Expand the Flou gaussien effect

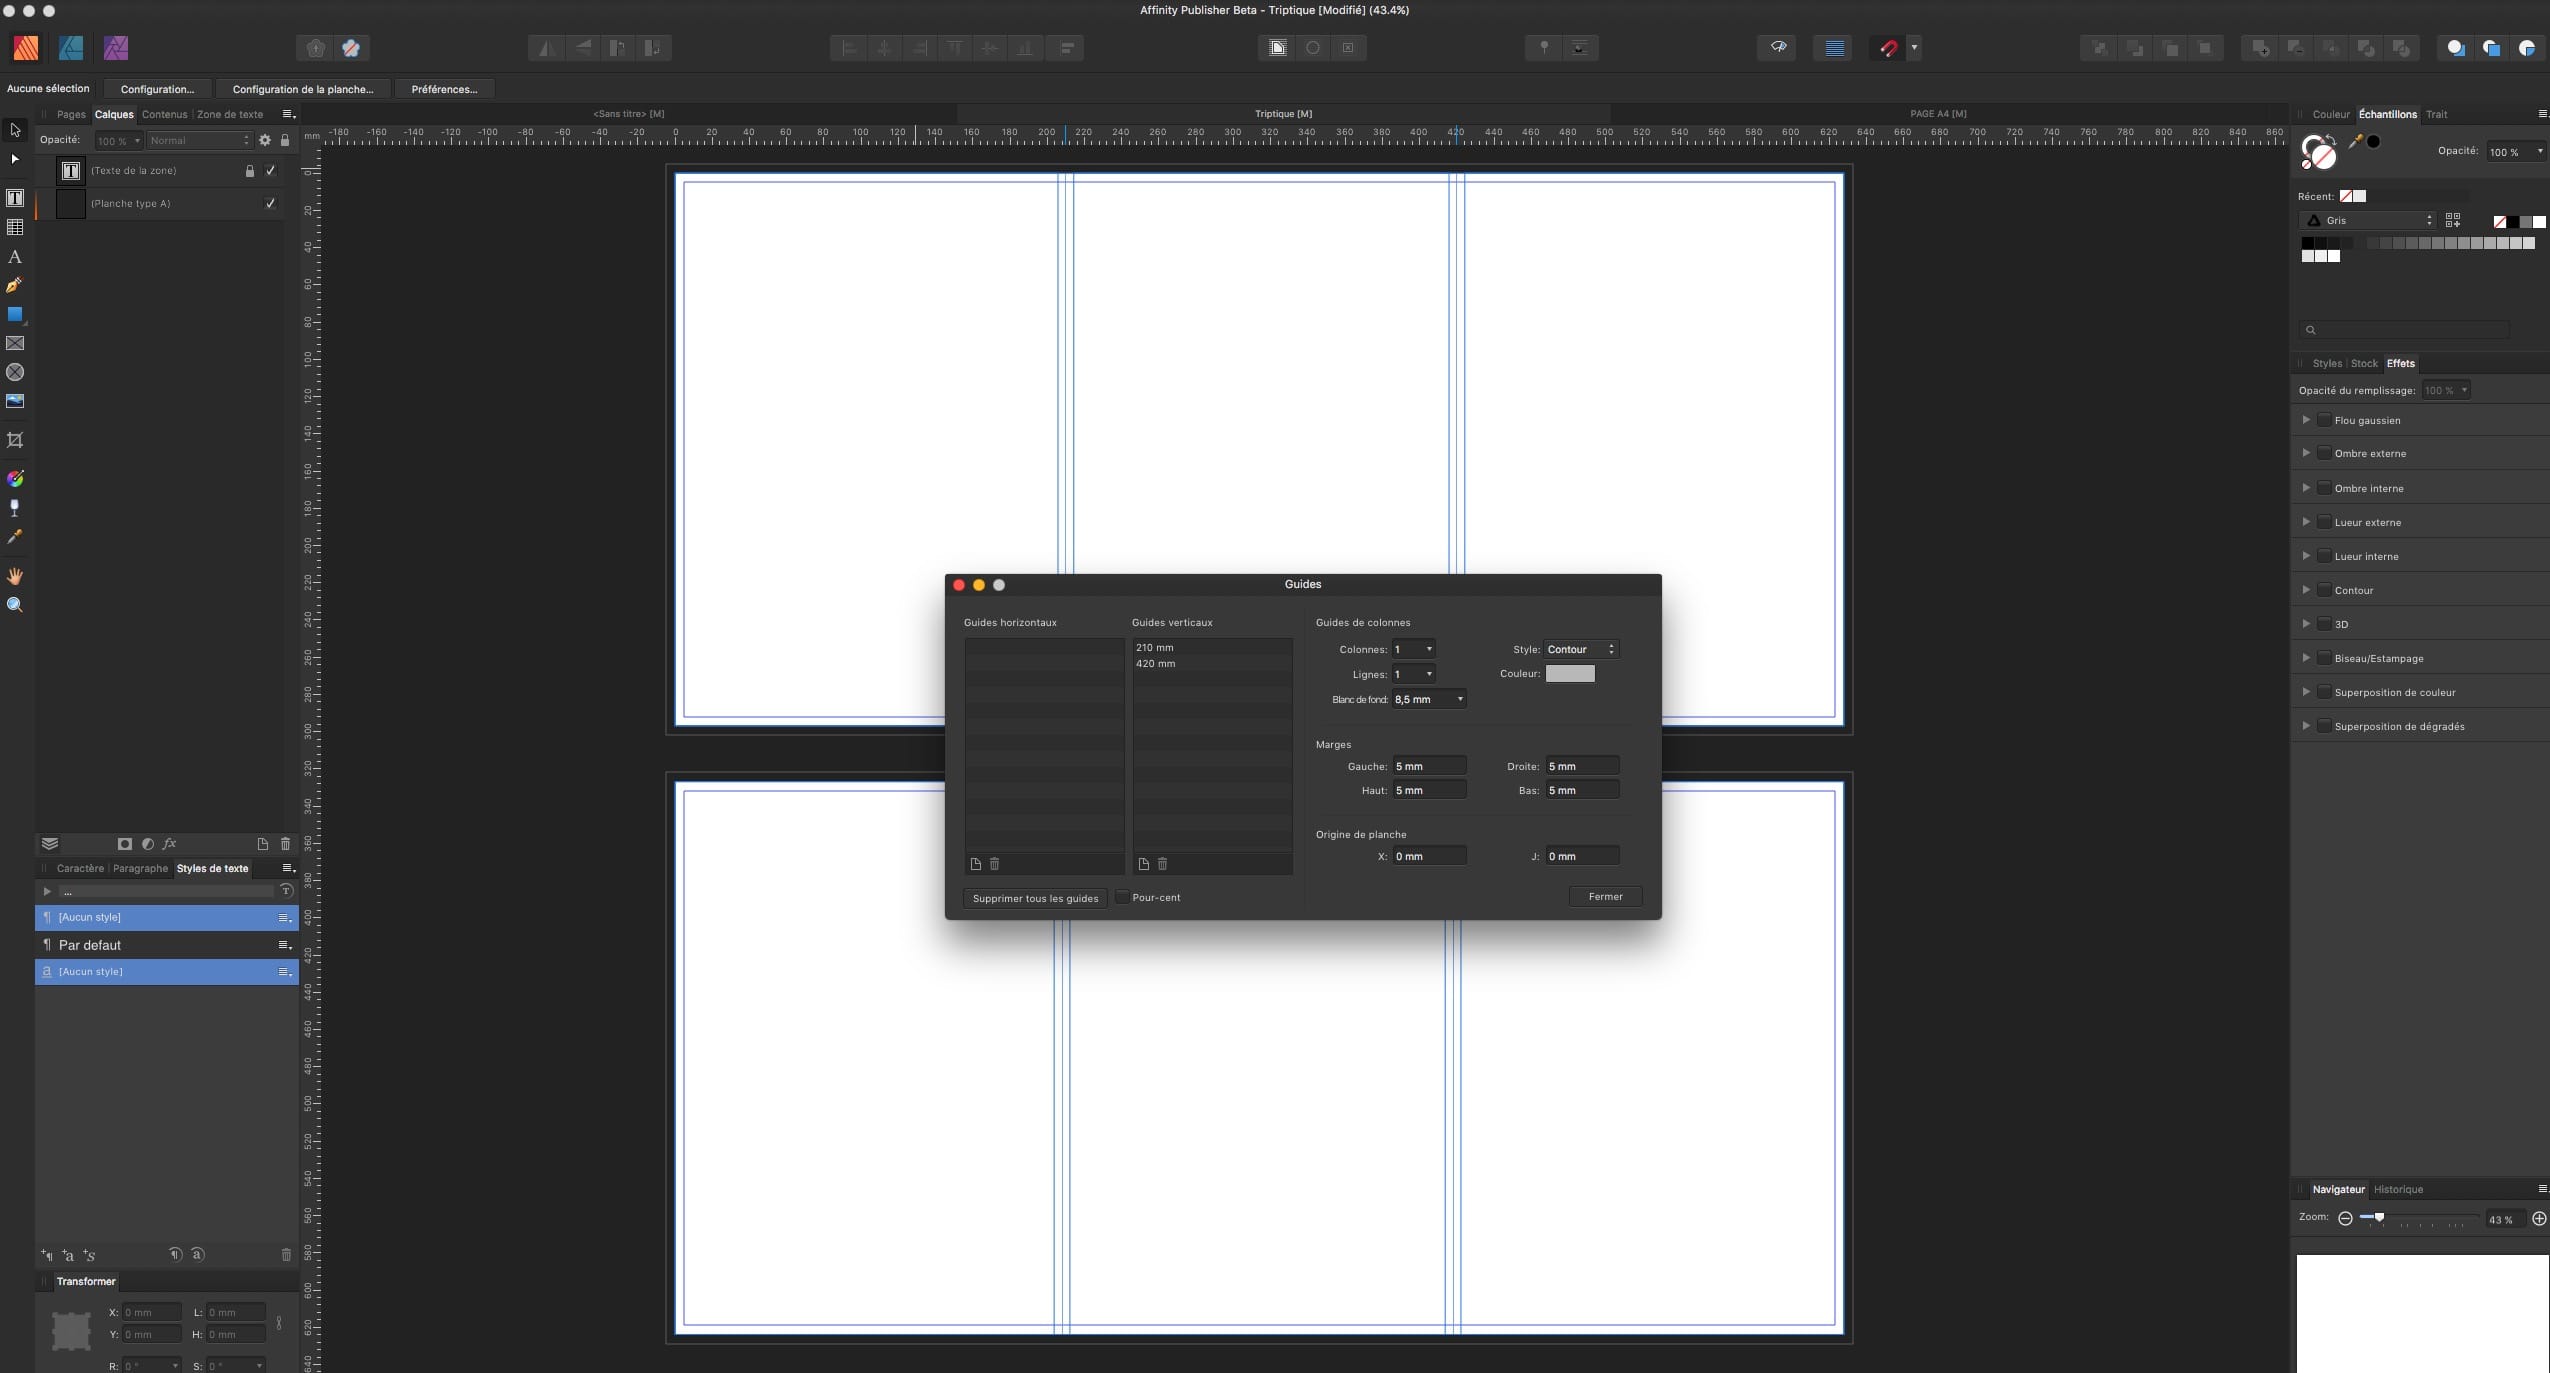click(x=2306, y=420)
